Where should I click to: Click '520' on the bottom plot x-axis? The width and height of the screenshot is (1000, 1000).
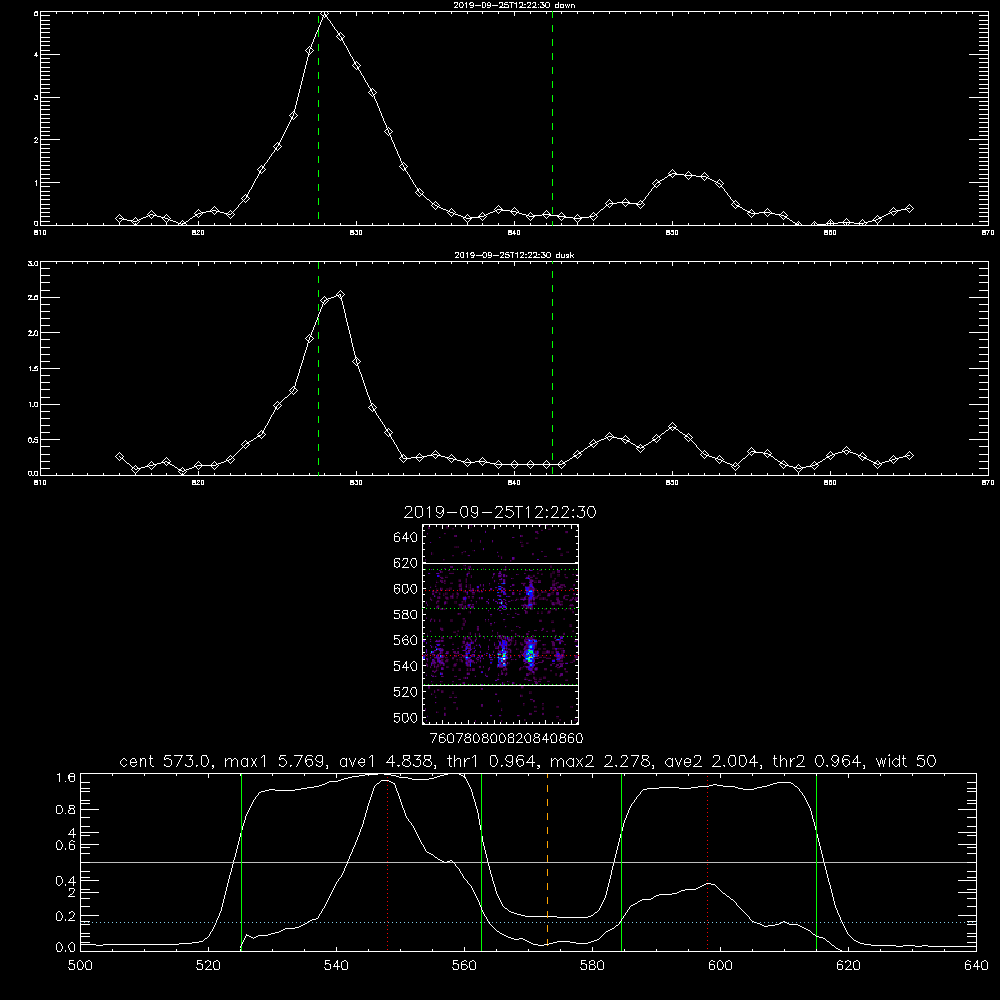208,965
